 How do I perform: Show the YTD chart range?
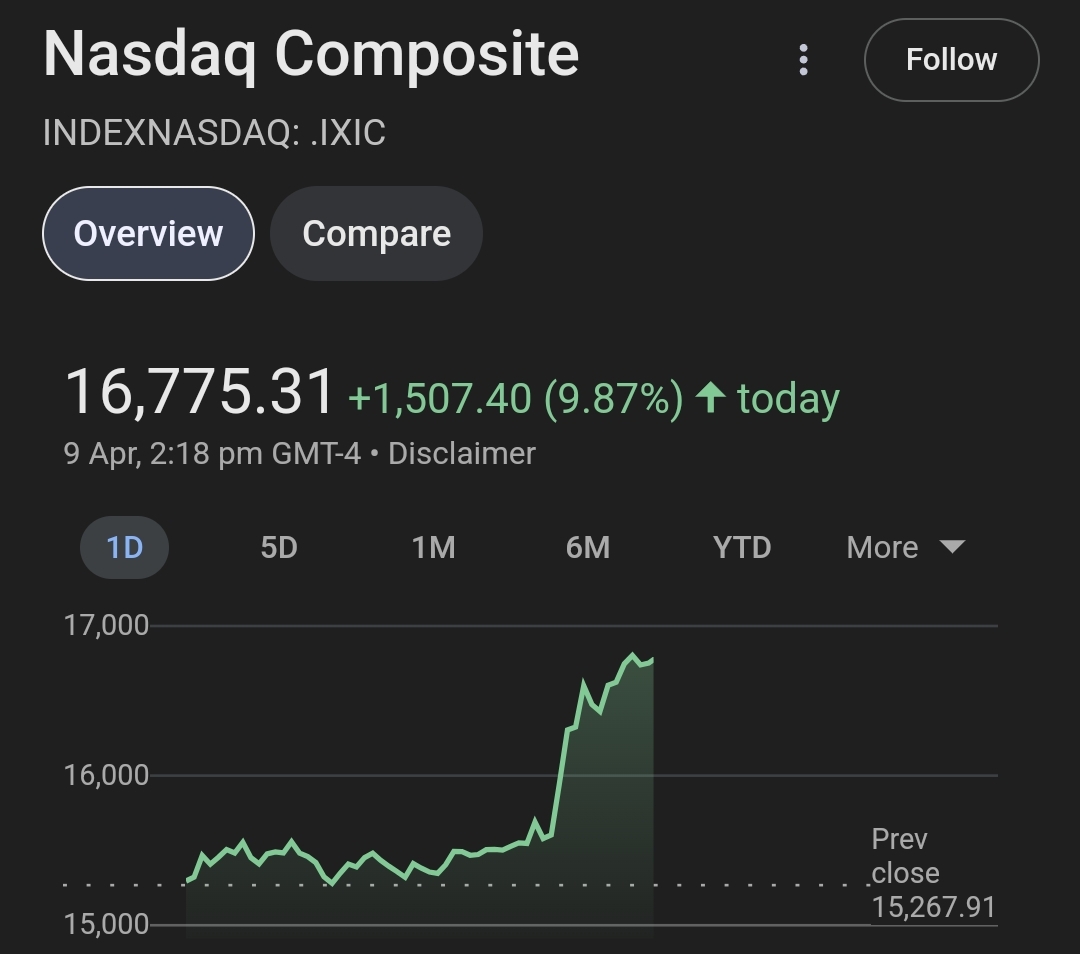741,547
